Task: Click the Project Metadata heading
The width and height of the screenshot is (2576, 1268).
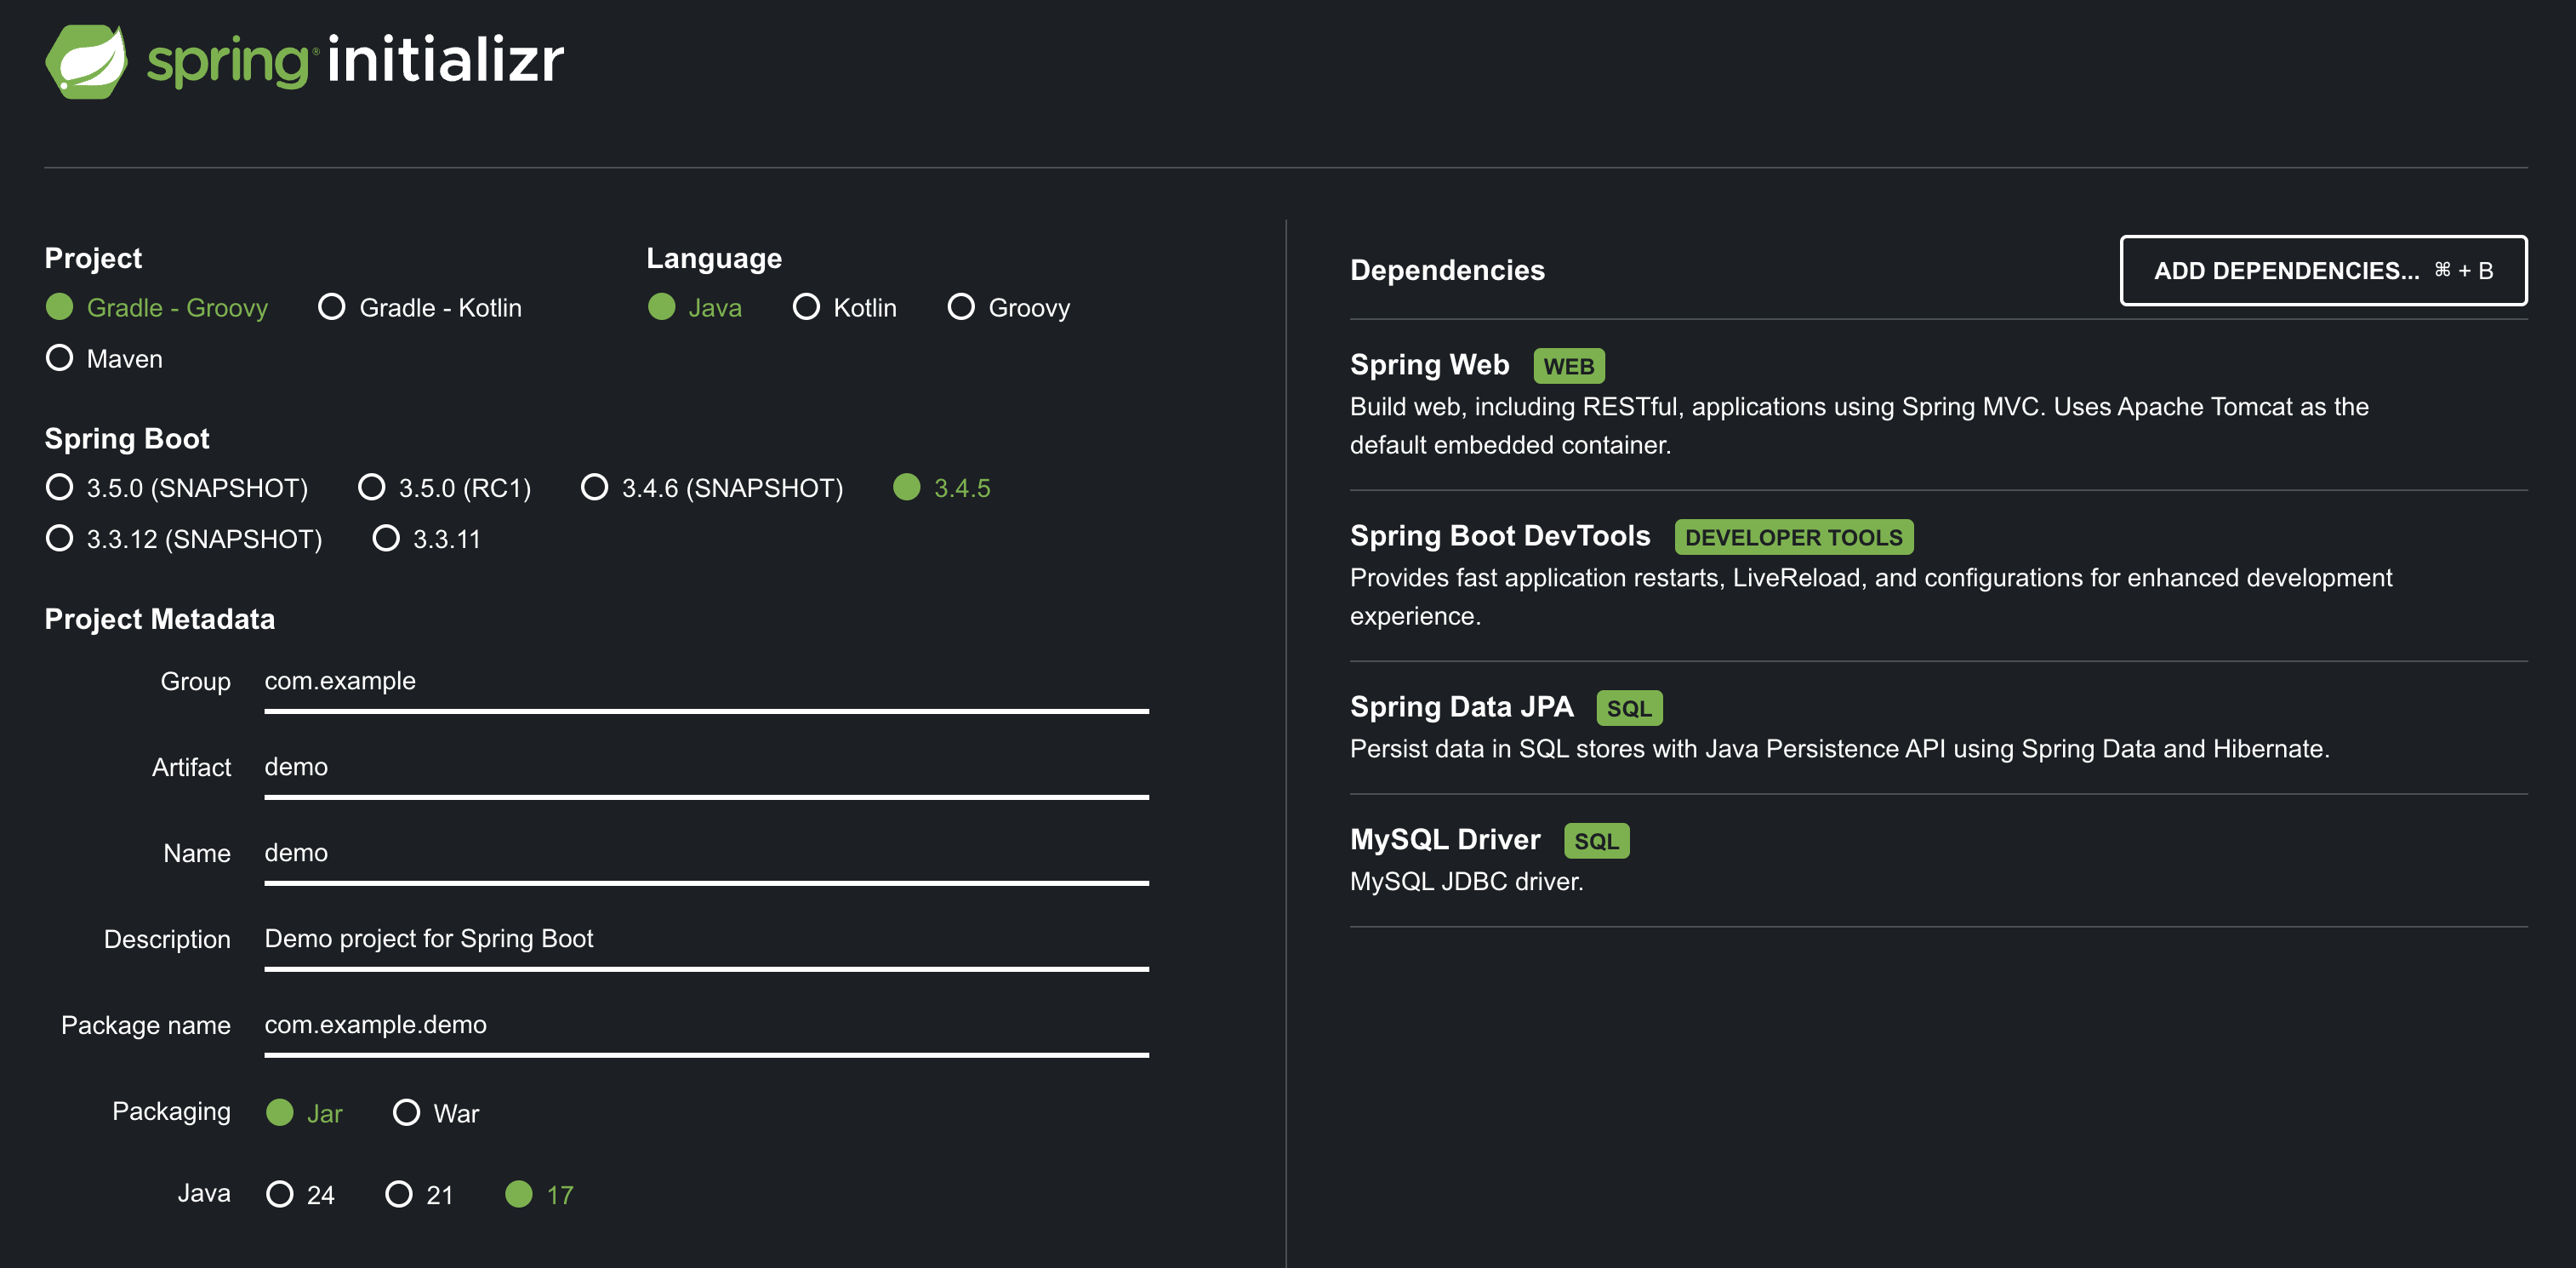Action: pos(159,619)
